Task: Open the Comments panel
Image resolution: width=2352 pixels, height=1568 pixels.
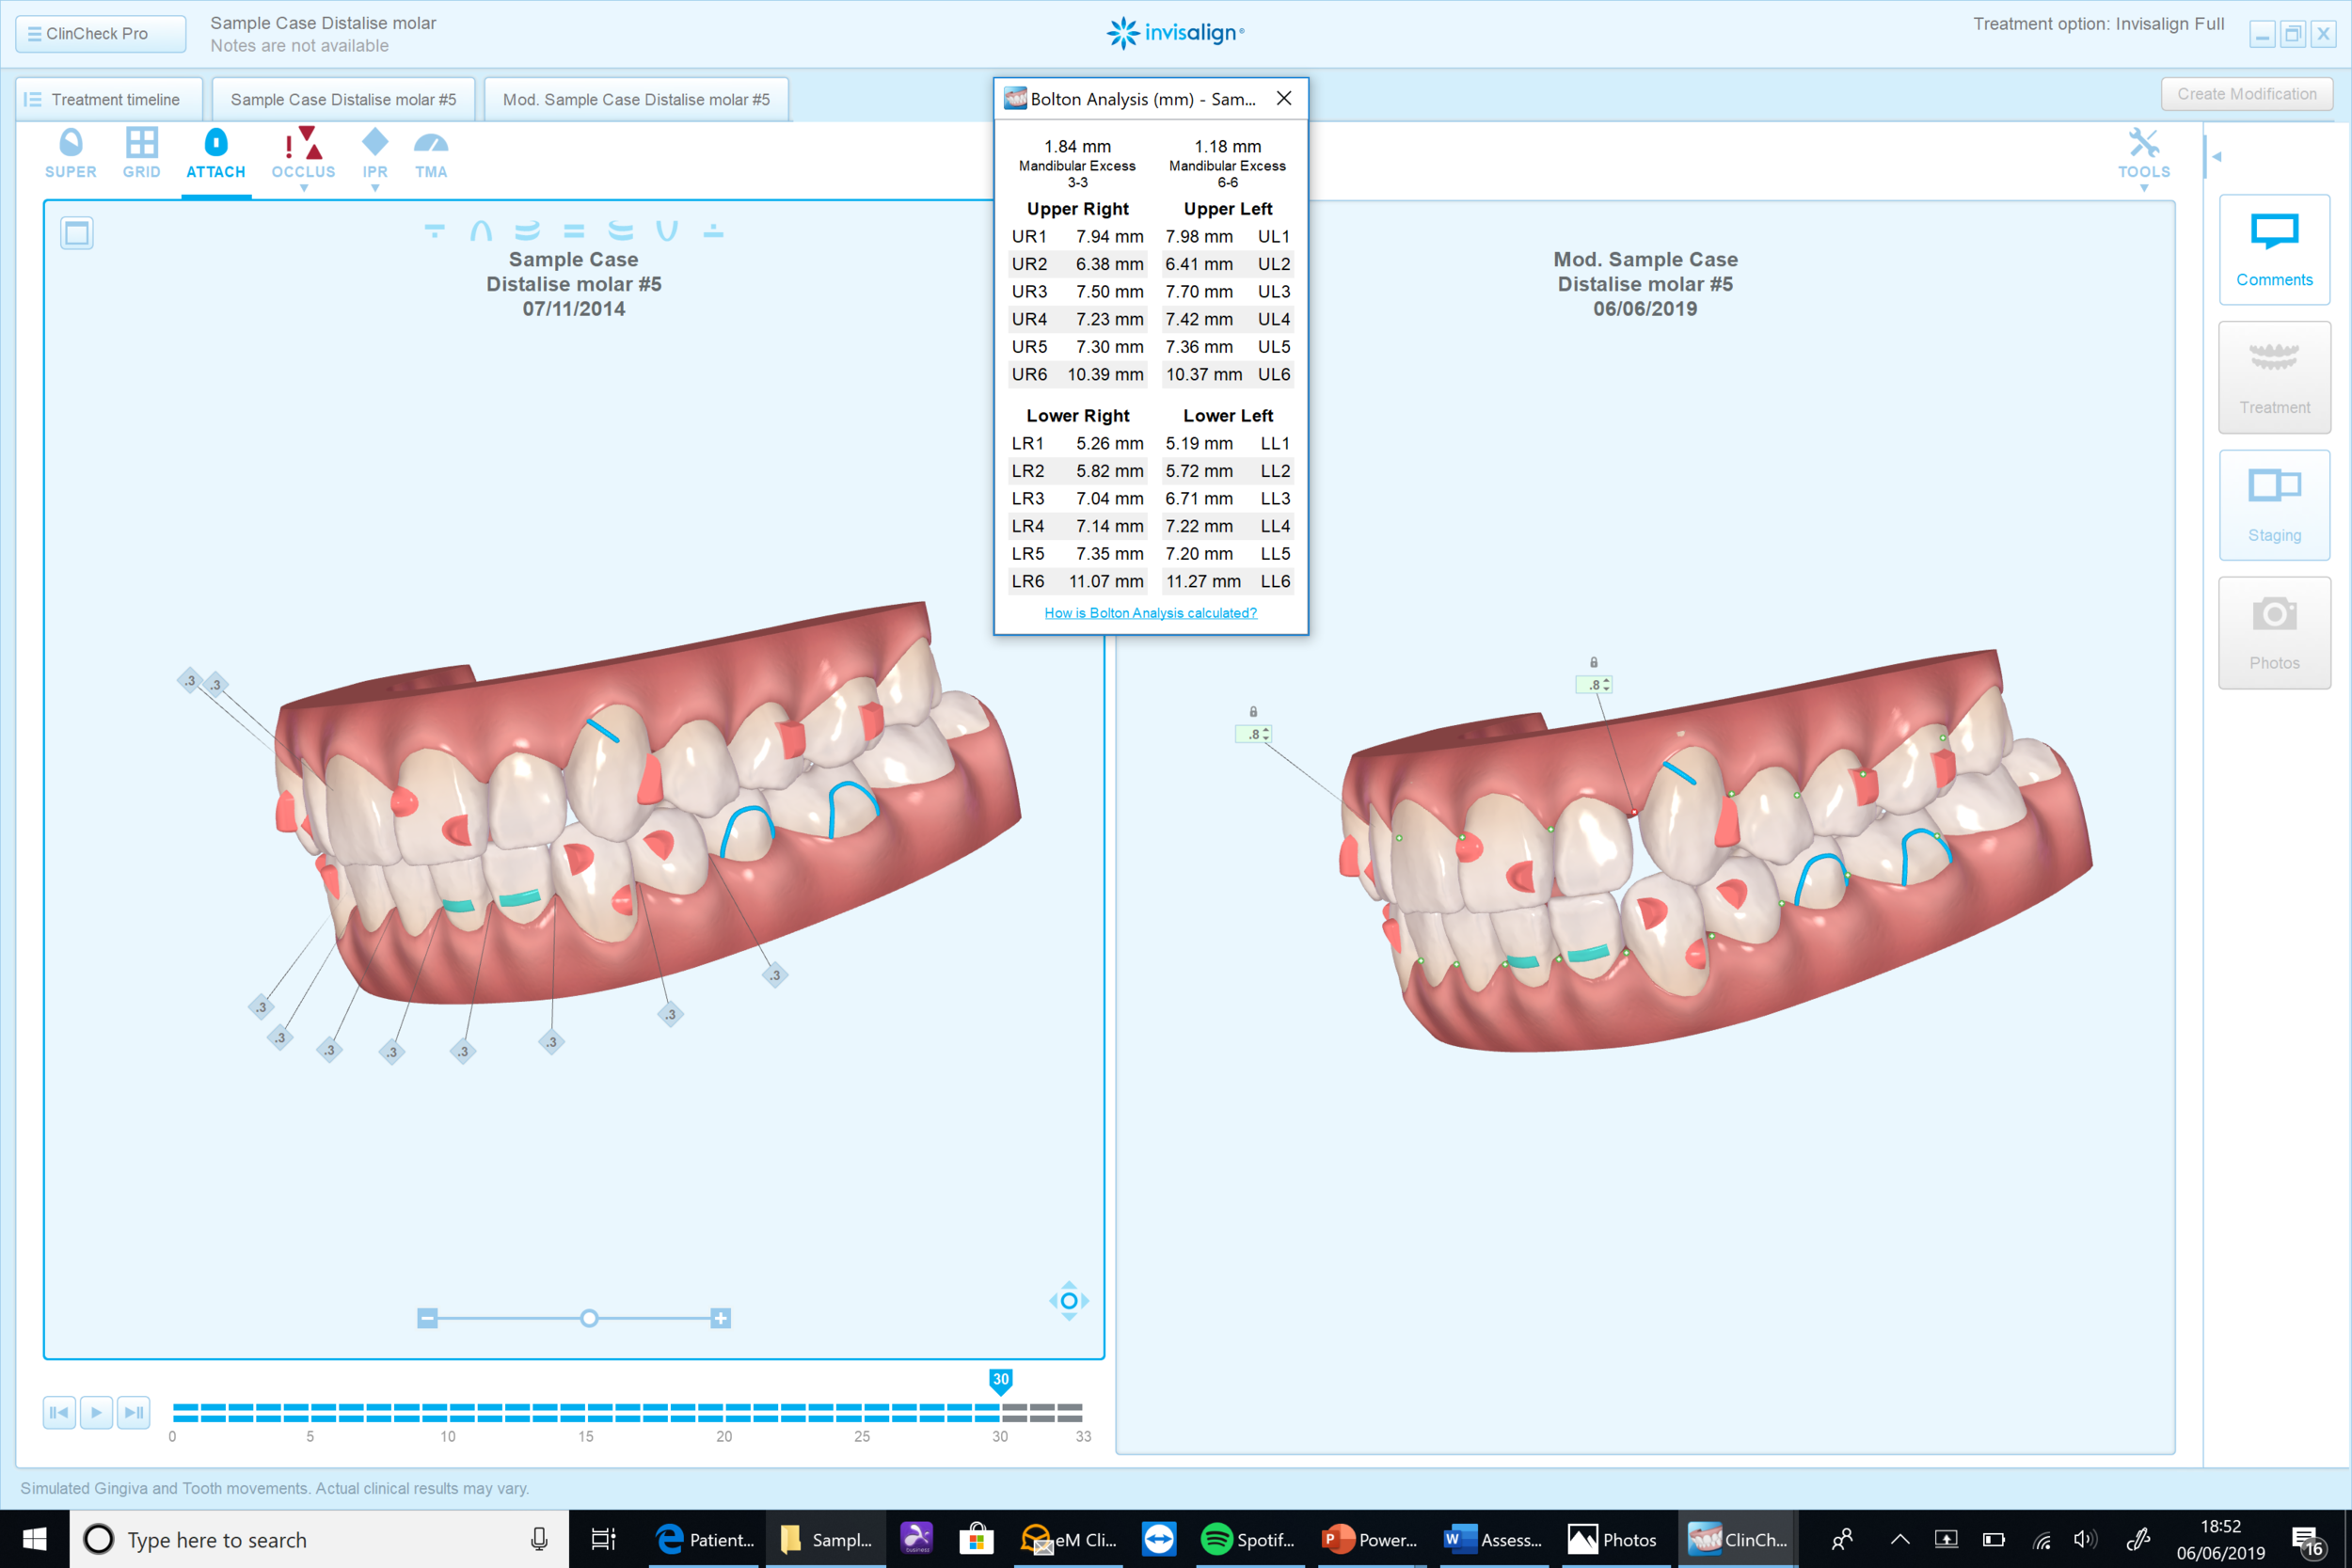Action: coord(2274,248)
